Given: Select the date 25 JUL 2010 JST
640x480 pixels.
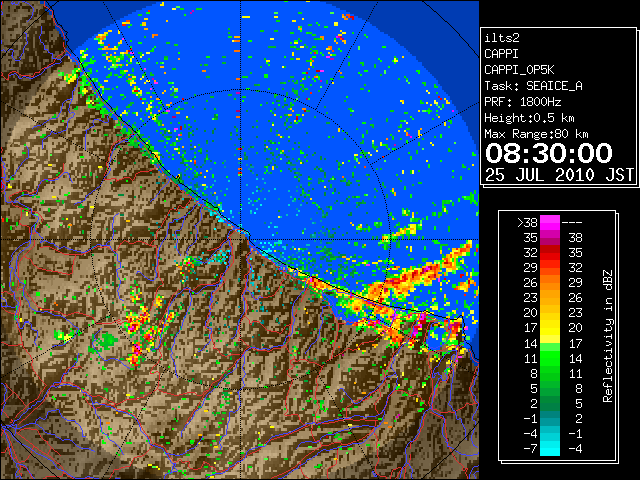Looking at the screenshot, I should click(559, 175).
